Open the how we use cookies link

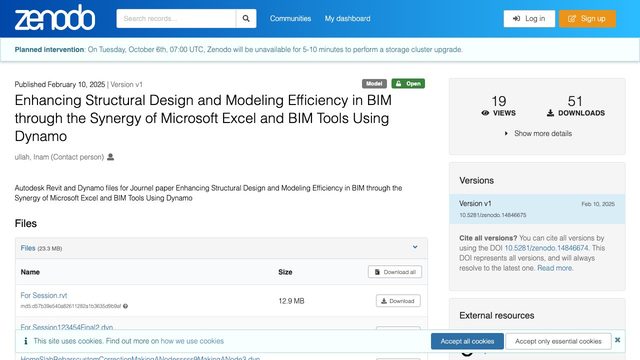tap(192, 341)
